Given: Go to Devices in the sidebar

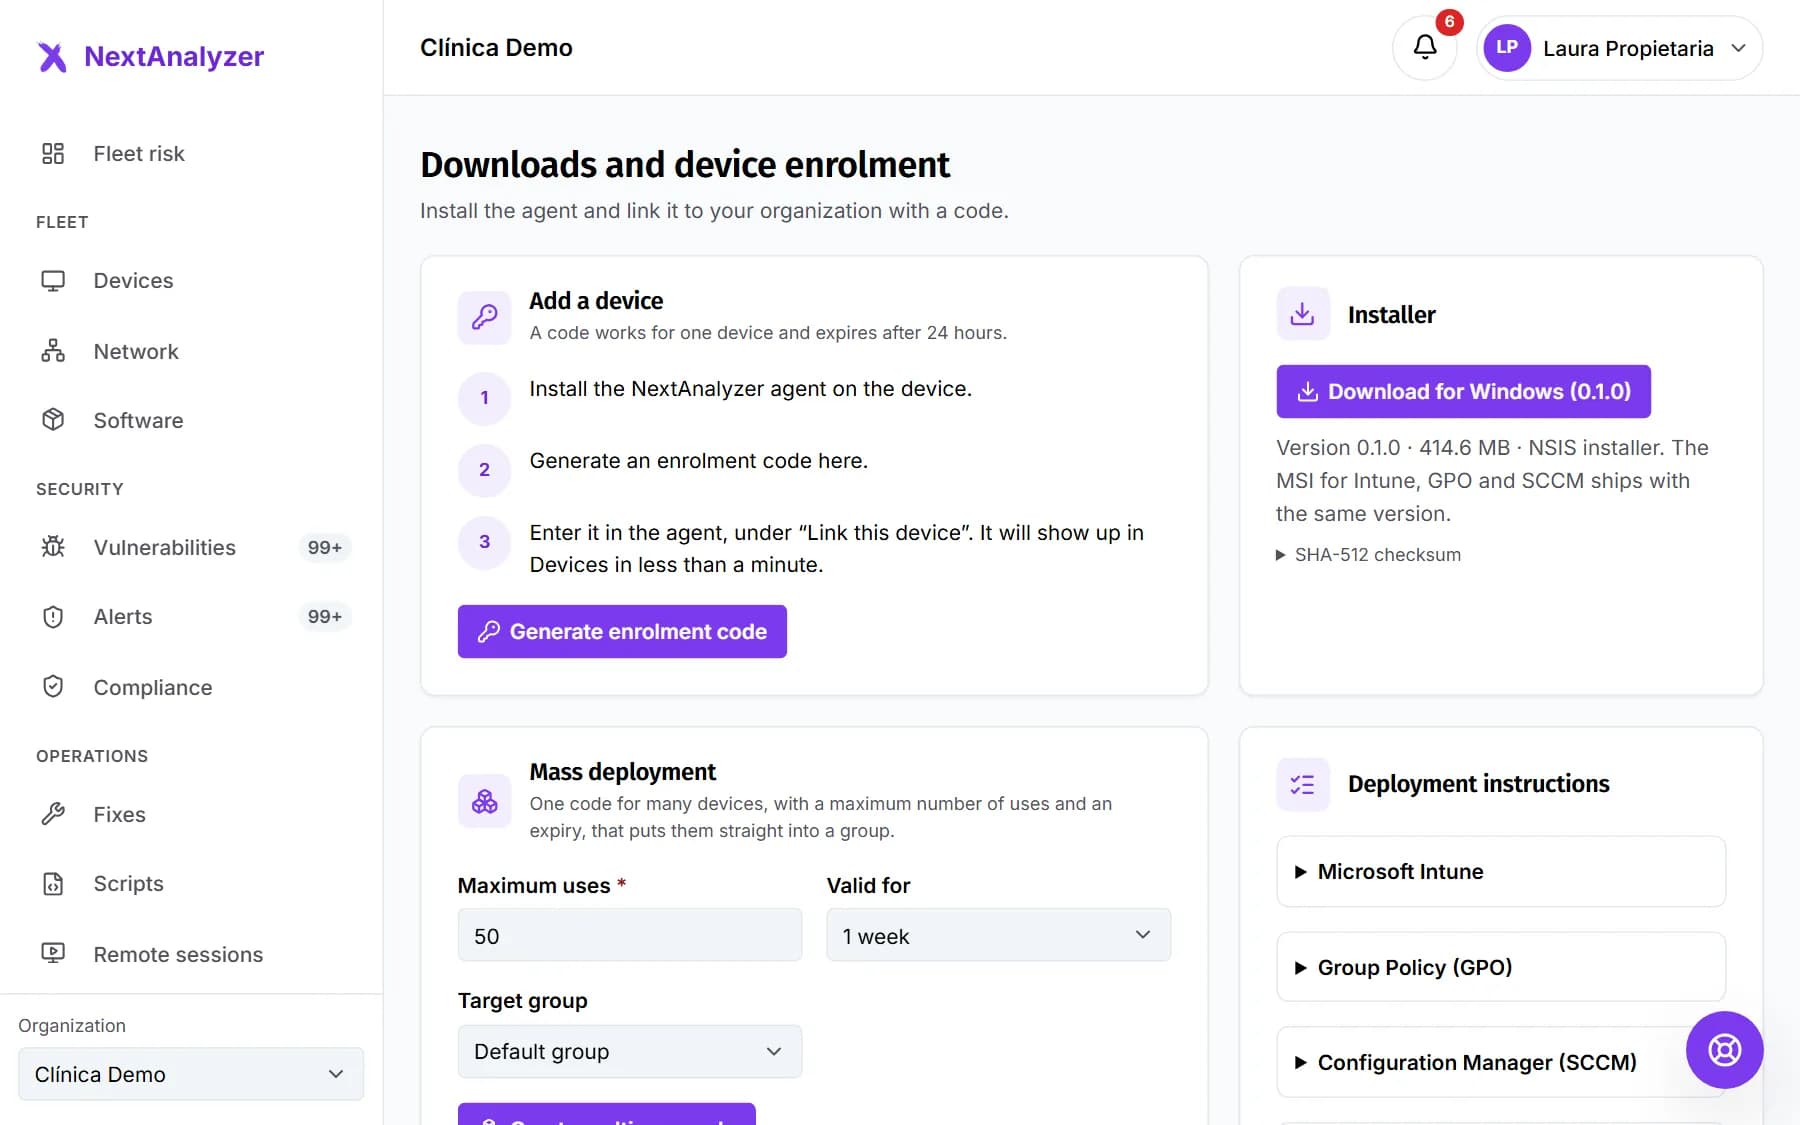Looking at the screenshot, I should point(190,281).
